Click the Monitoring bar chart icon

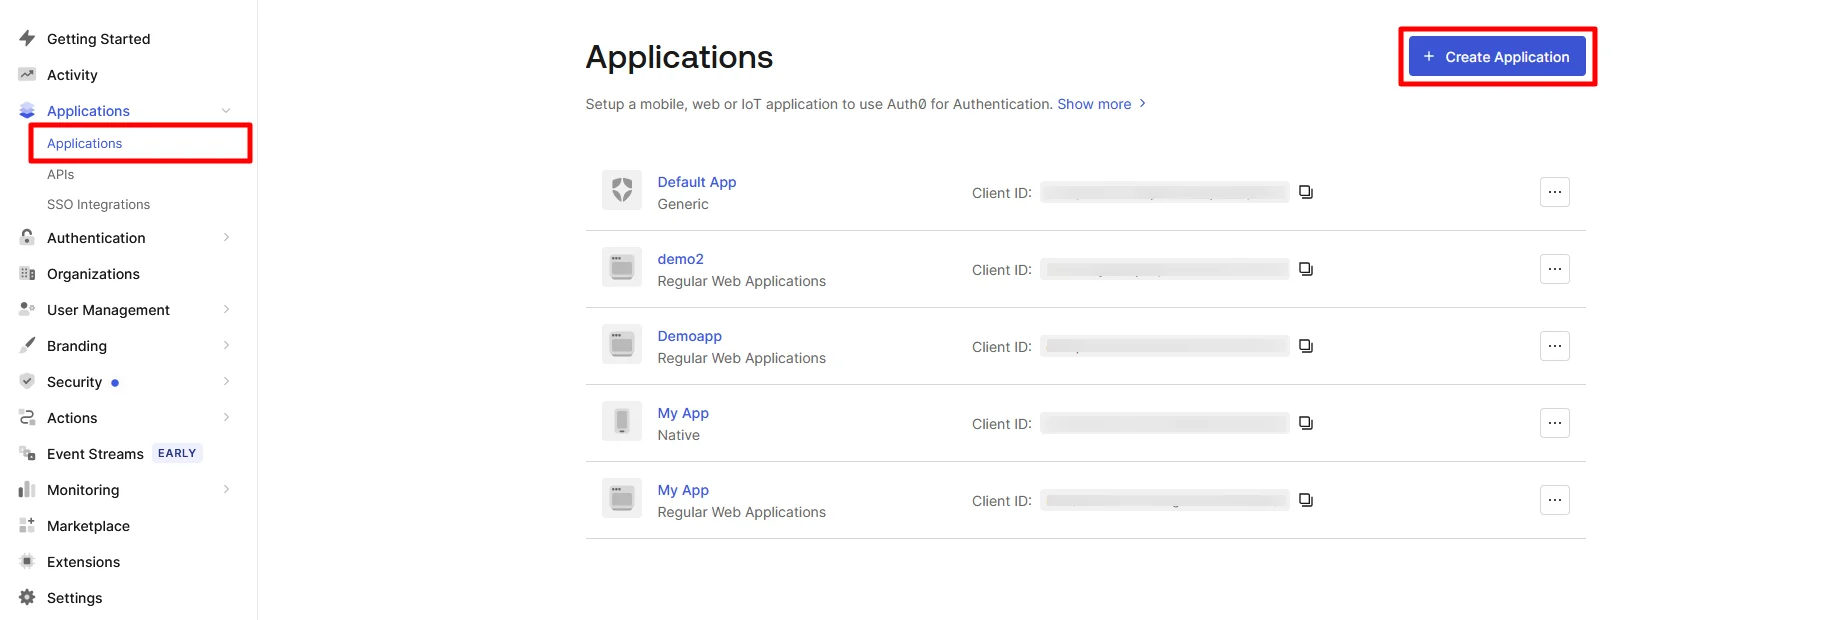click(x=27, y=489)
